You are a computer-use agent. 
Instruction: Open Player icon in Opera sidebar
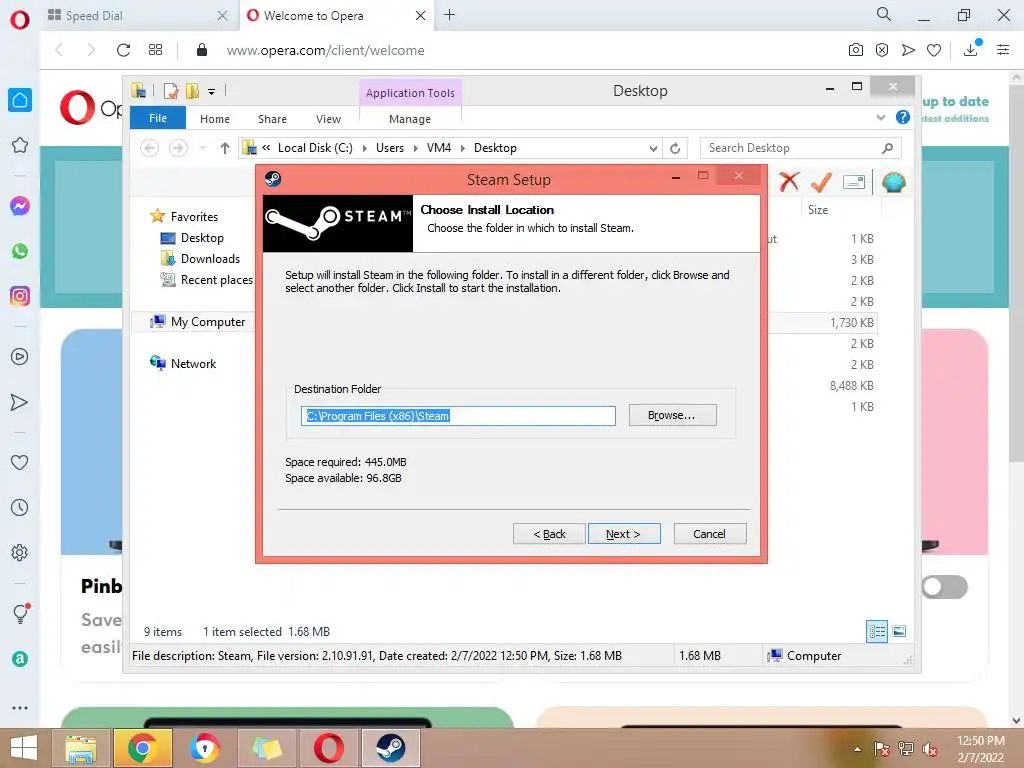(x=20, y=357)
